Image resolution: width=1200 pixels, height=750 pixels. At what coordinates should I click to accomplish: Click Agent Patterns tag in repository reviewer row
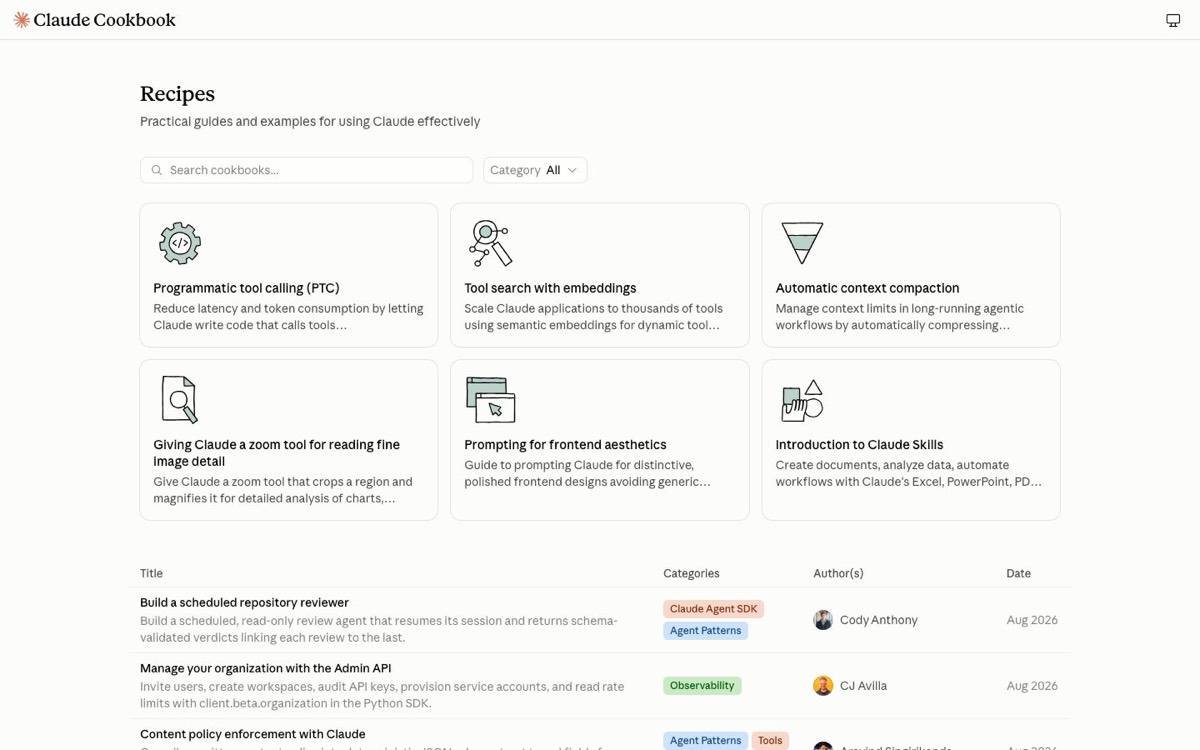pos(705,631)
